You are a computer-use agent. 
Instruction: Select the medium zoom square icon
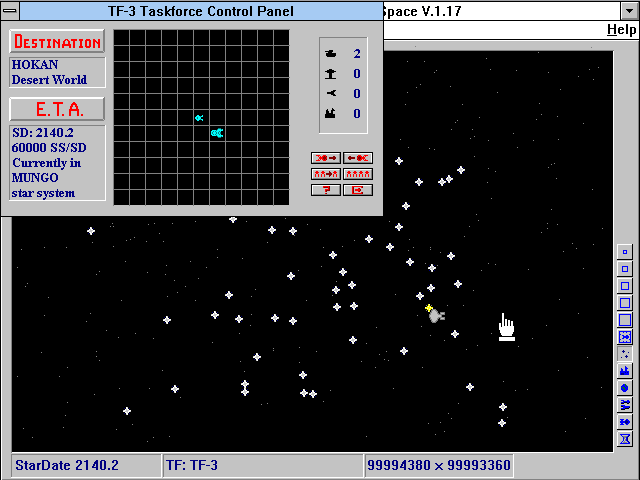(x=624, y=286)
